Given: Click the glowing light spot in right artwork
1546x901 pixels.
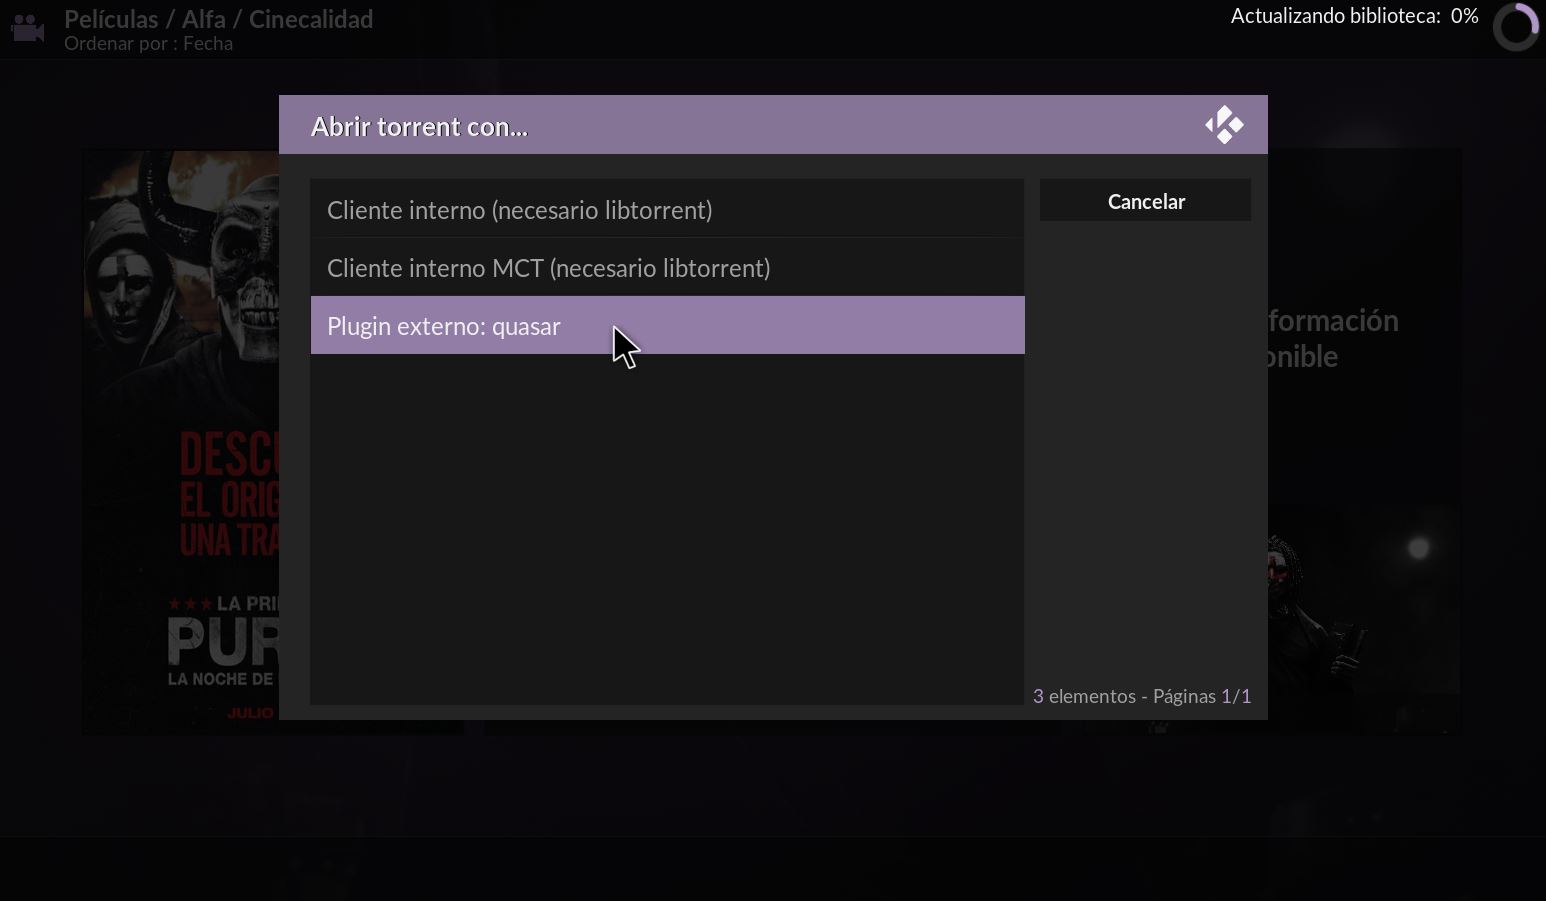Looking at the screenshot, I should (1418, 548).
